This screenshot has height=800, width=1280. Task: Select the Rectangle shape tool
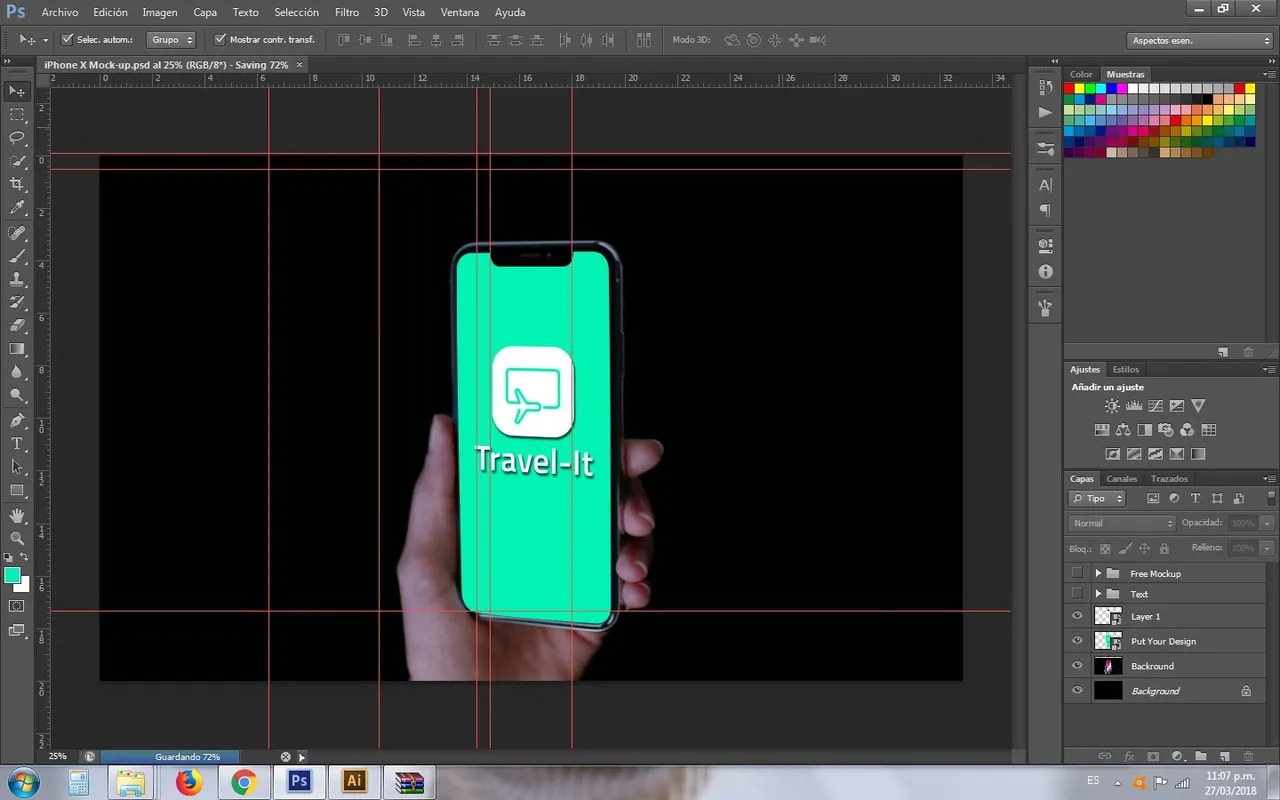tap(17, 490)
